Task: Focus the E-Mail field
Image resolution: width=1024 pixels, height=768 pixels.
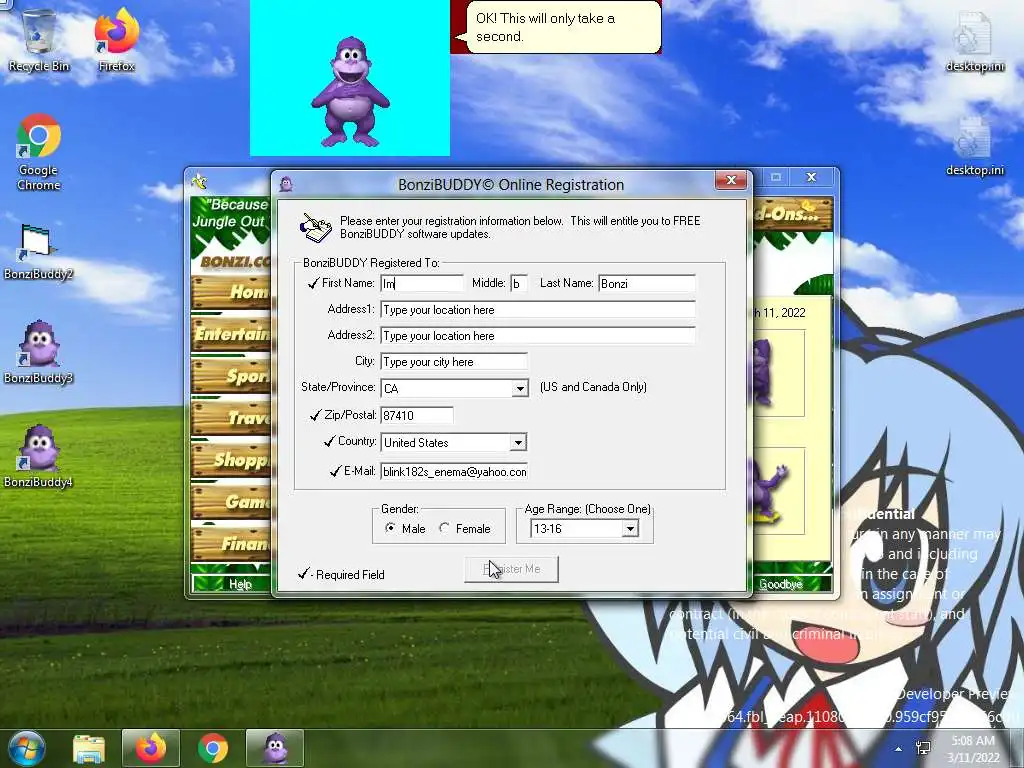Action: pyautogui.click(x=454, y=472)
